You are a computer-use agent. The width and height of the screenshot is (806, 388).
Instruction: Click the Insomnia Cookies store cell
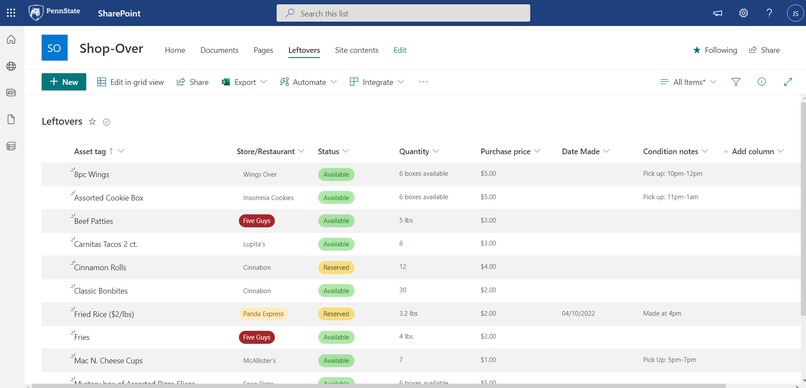pos(268,198)
